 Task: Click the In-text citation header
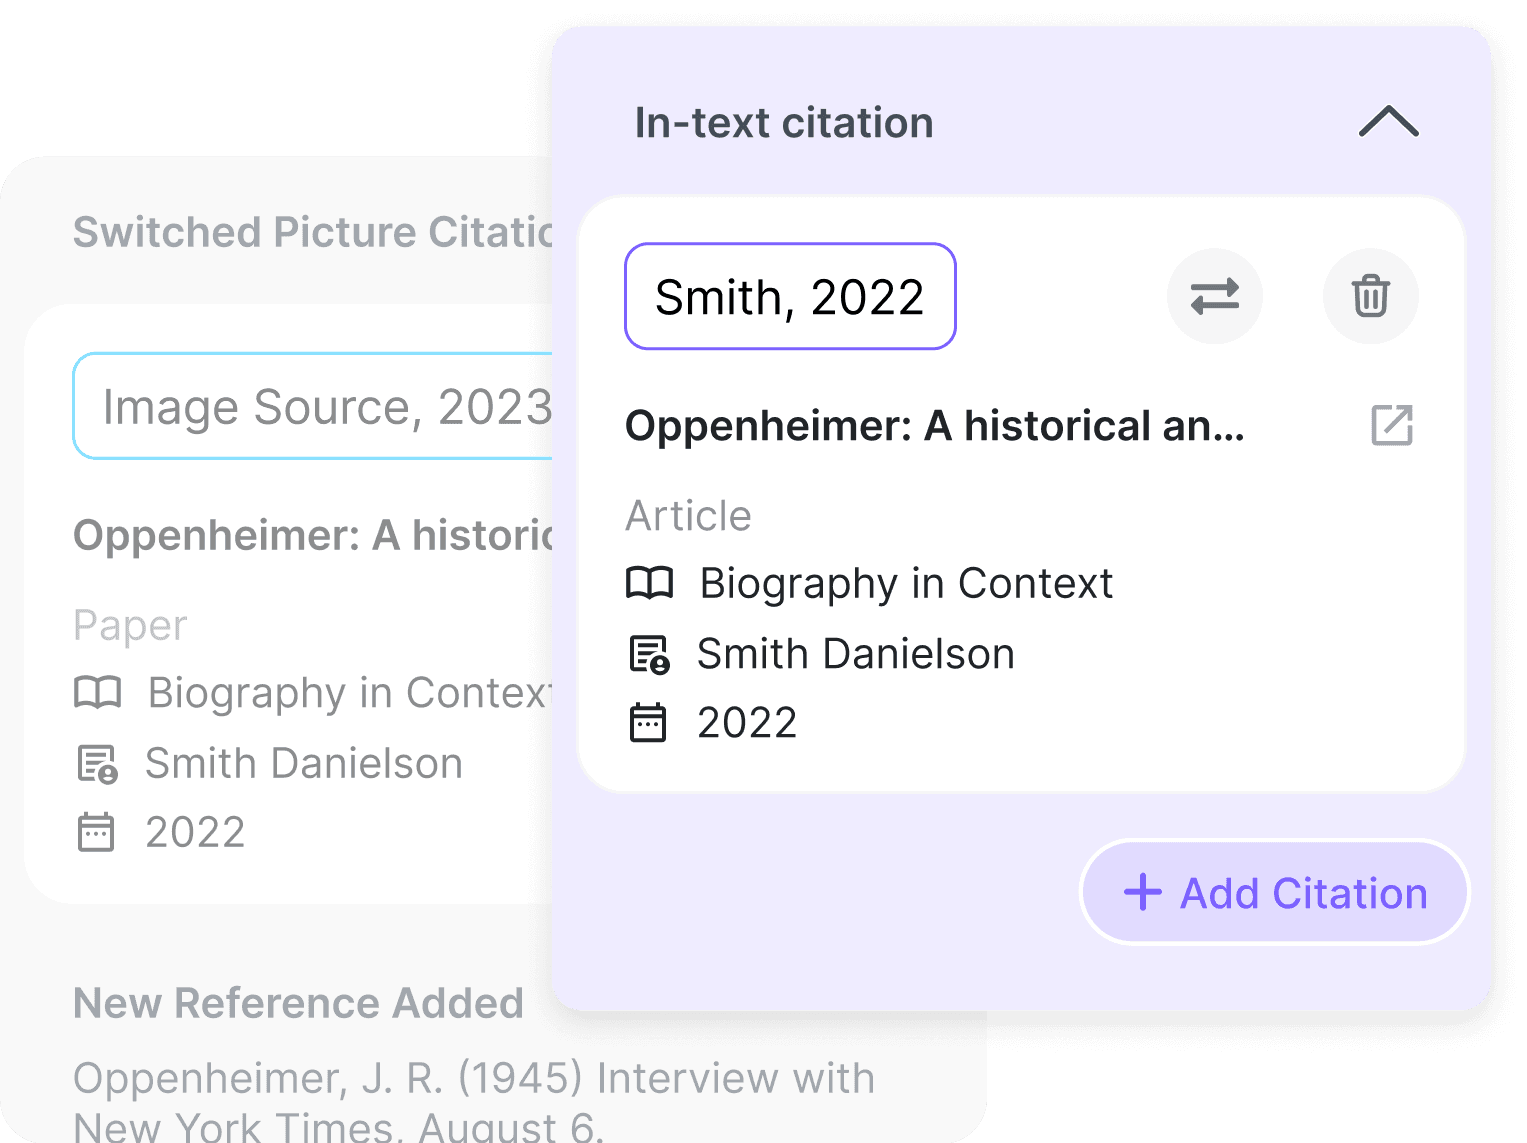784,121
